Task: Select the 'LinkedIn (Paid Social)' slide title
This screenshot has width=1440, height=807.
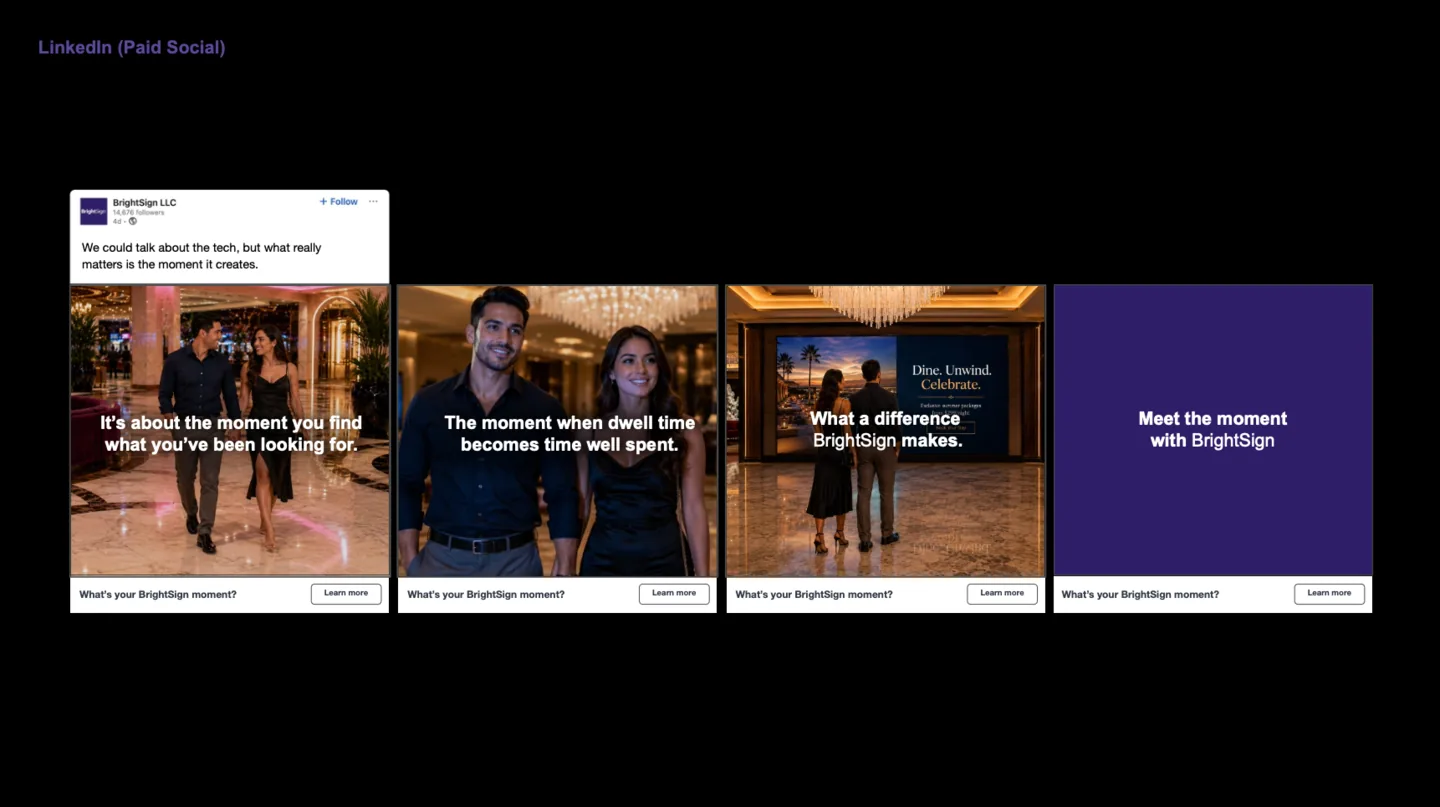Action: pyautogui.click(x=132, y=47)
